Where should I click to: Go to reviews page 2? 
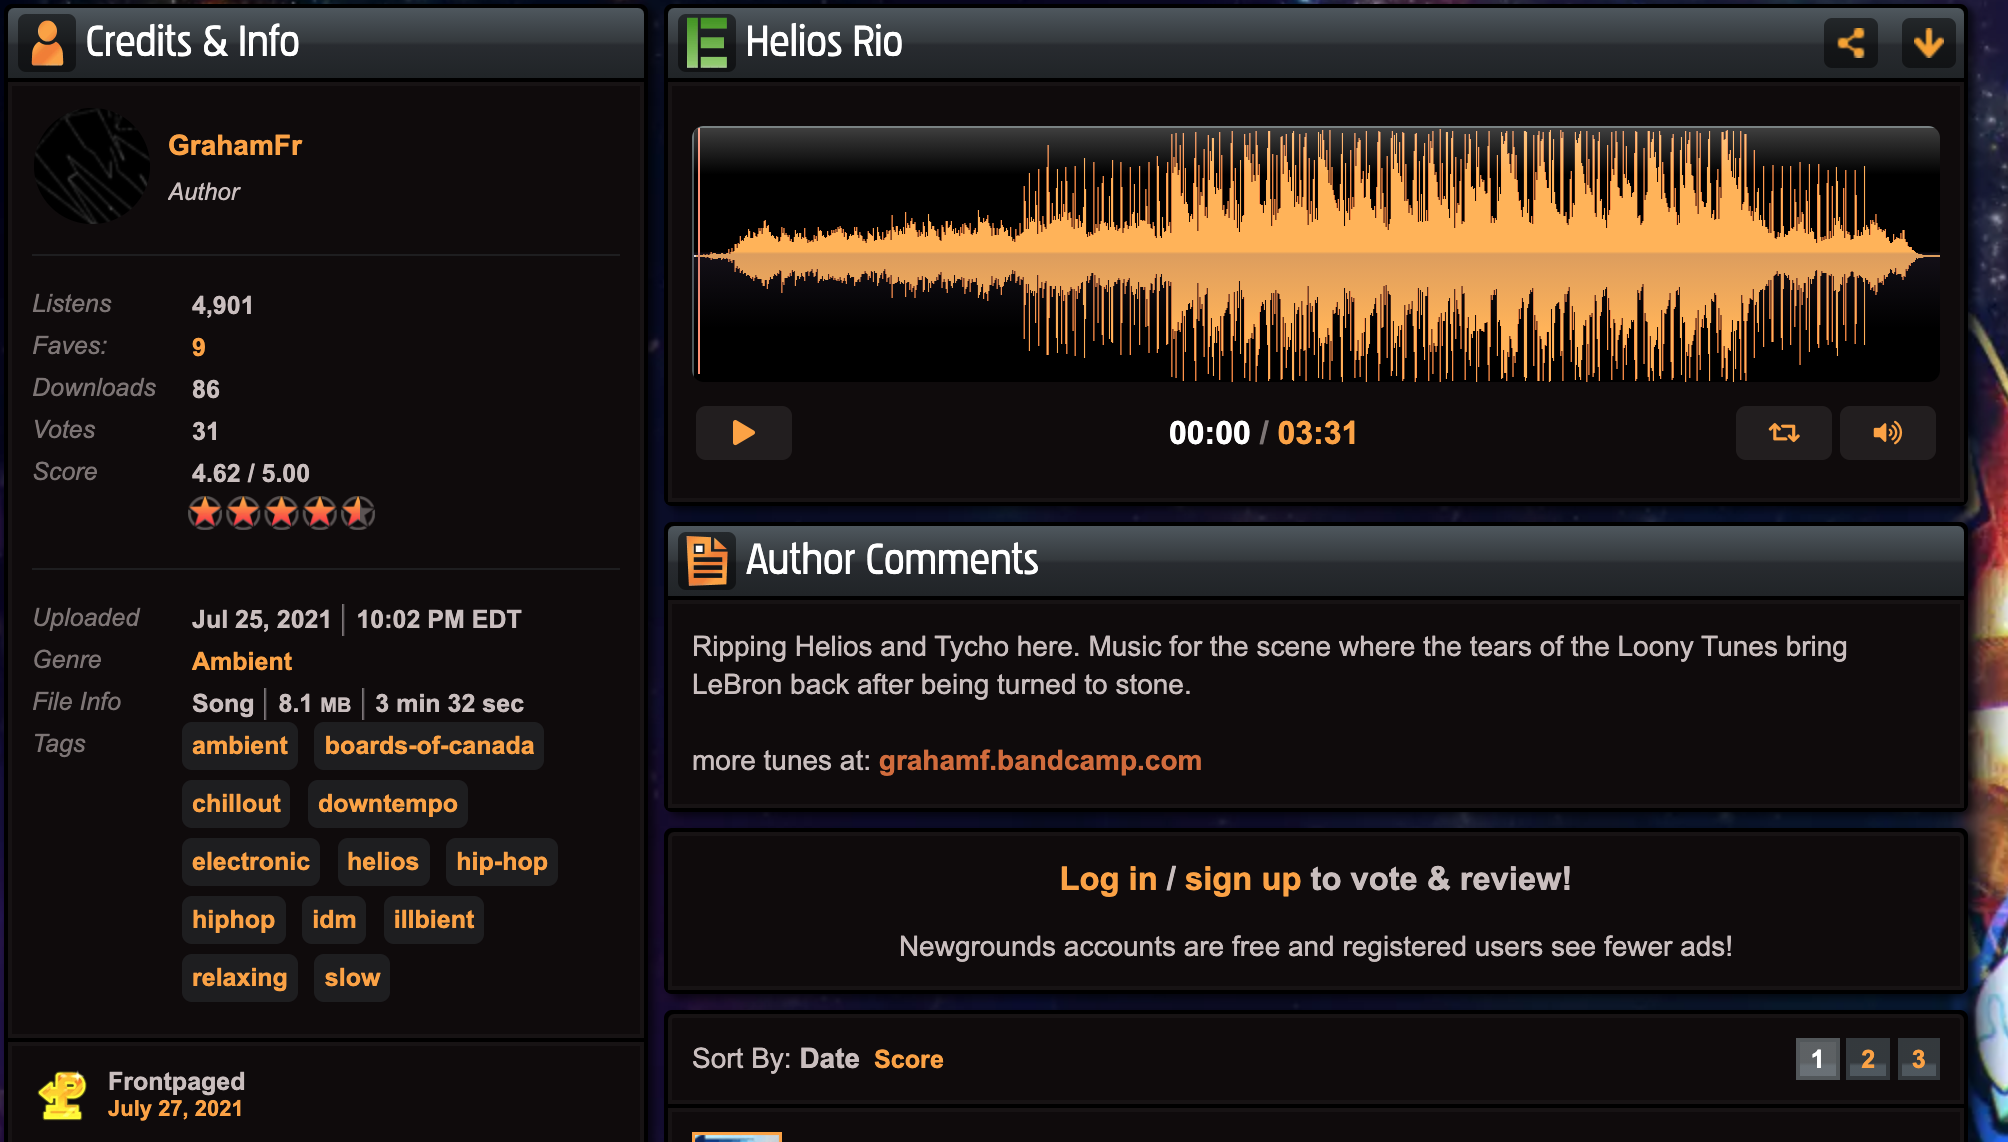1867,1059
